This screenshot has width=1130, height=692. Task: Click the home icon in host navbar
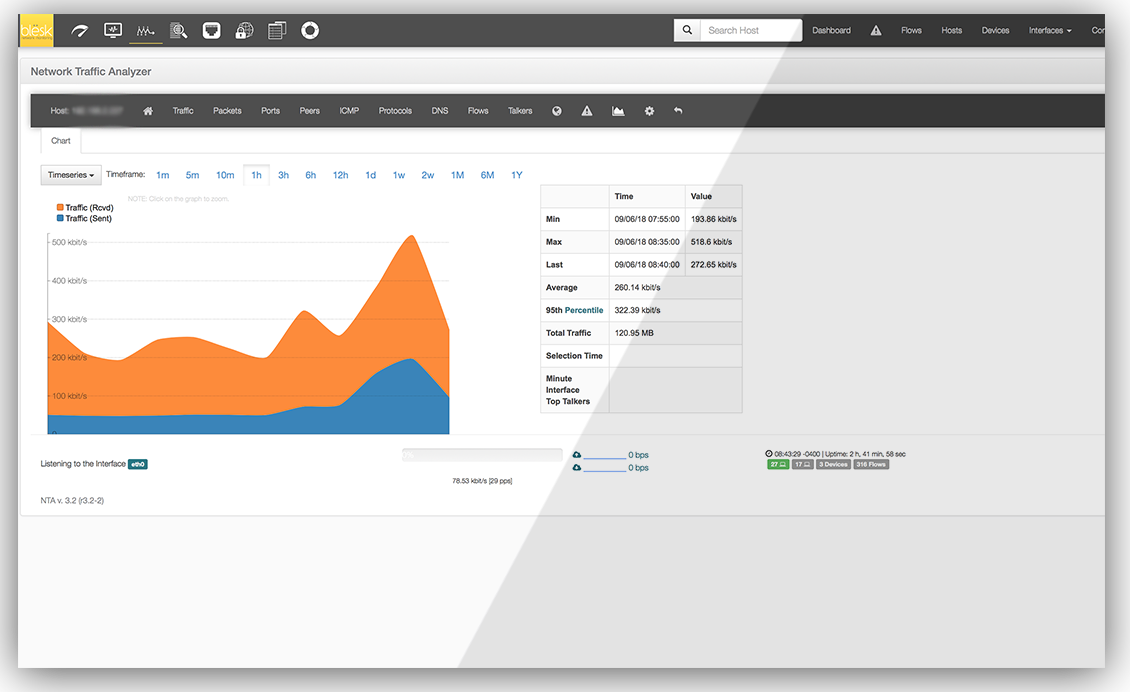point(148,111)
